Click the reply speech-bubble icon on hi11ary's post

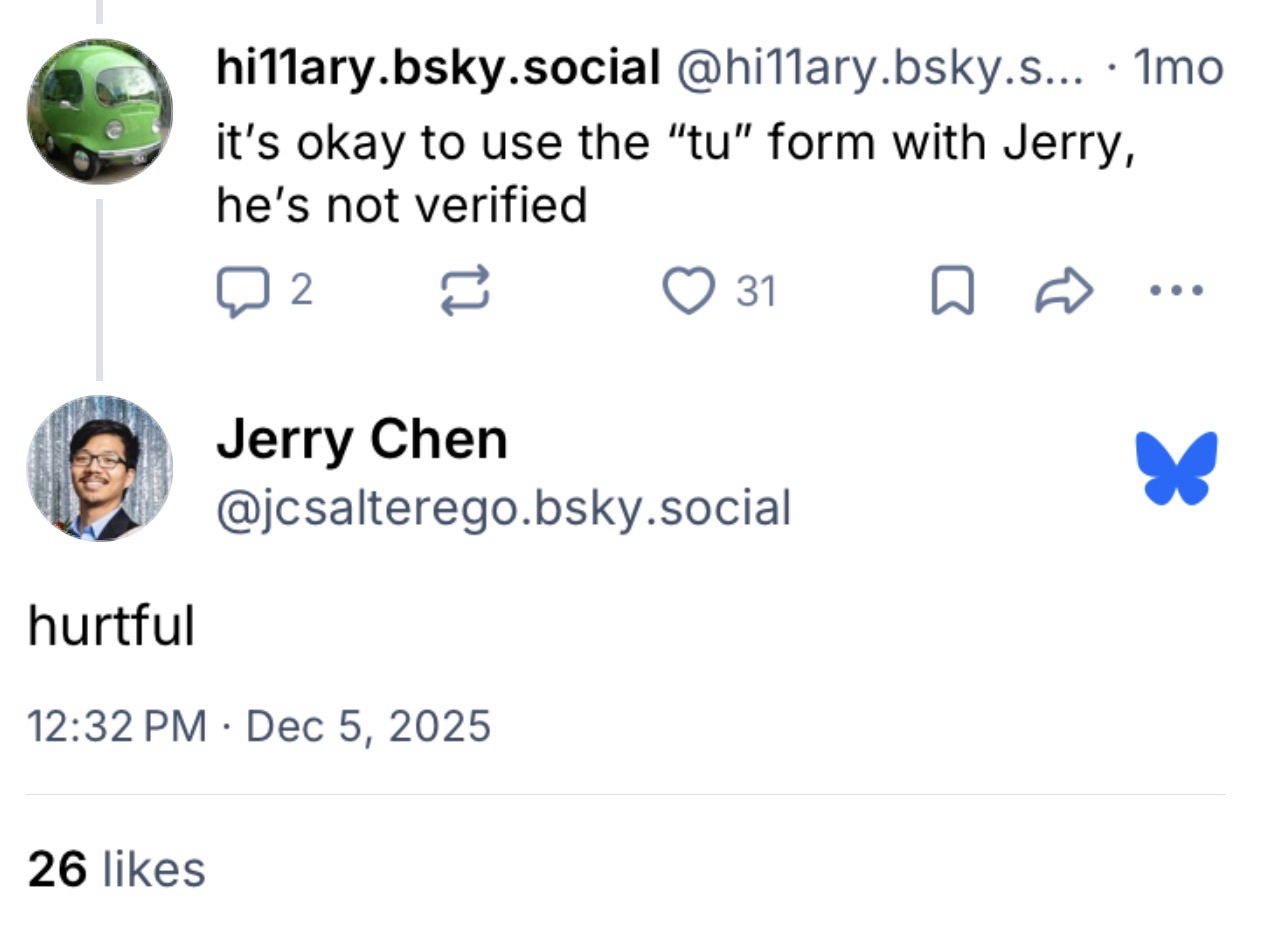tap(237, 292)
